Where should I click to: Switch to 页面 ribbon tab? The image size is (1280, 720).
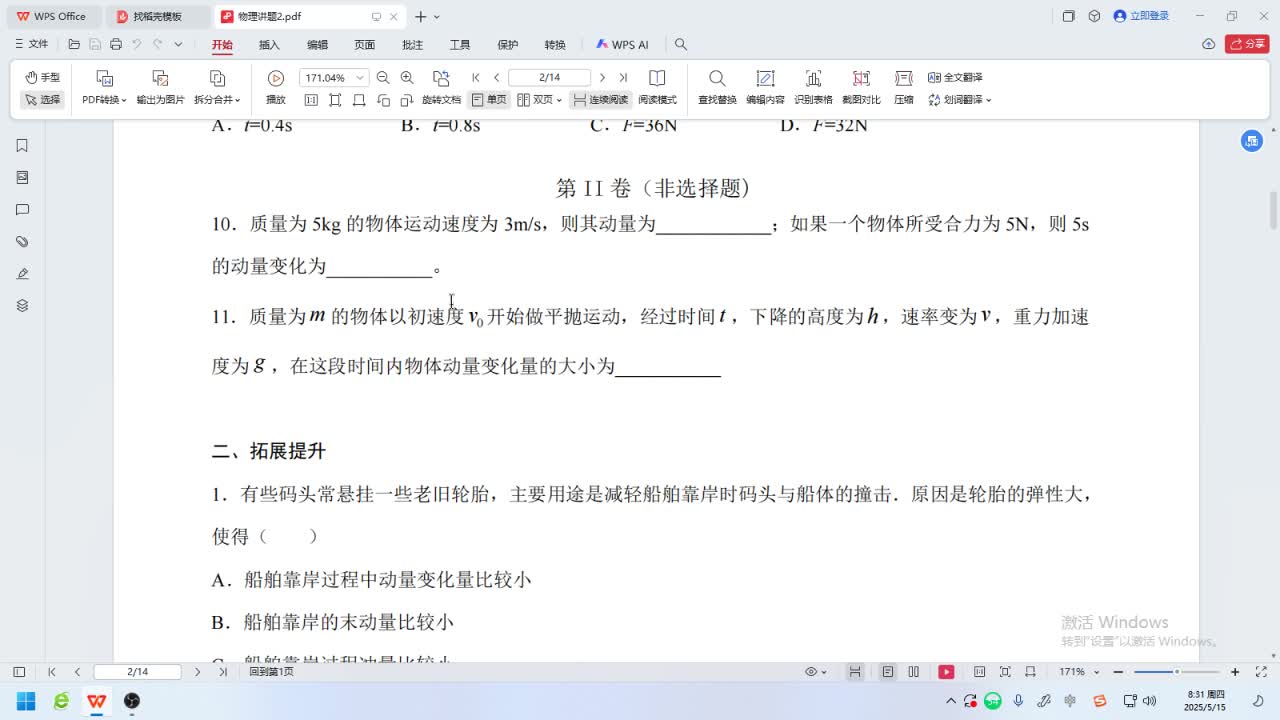(364, 45)
